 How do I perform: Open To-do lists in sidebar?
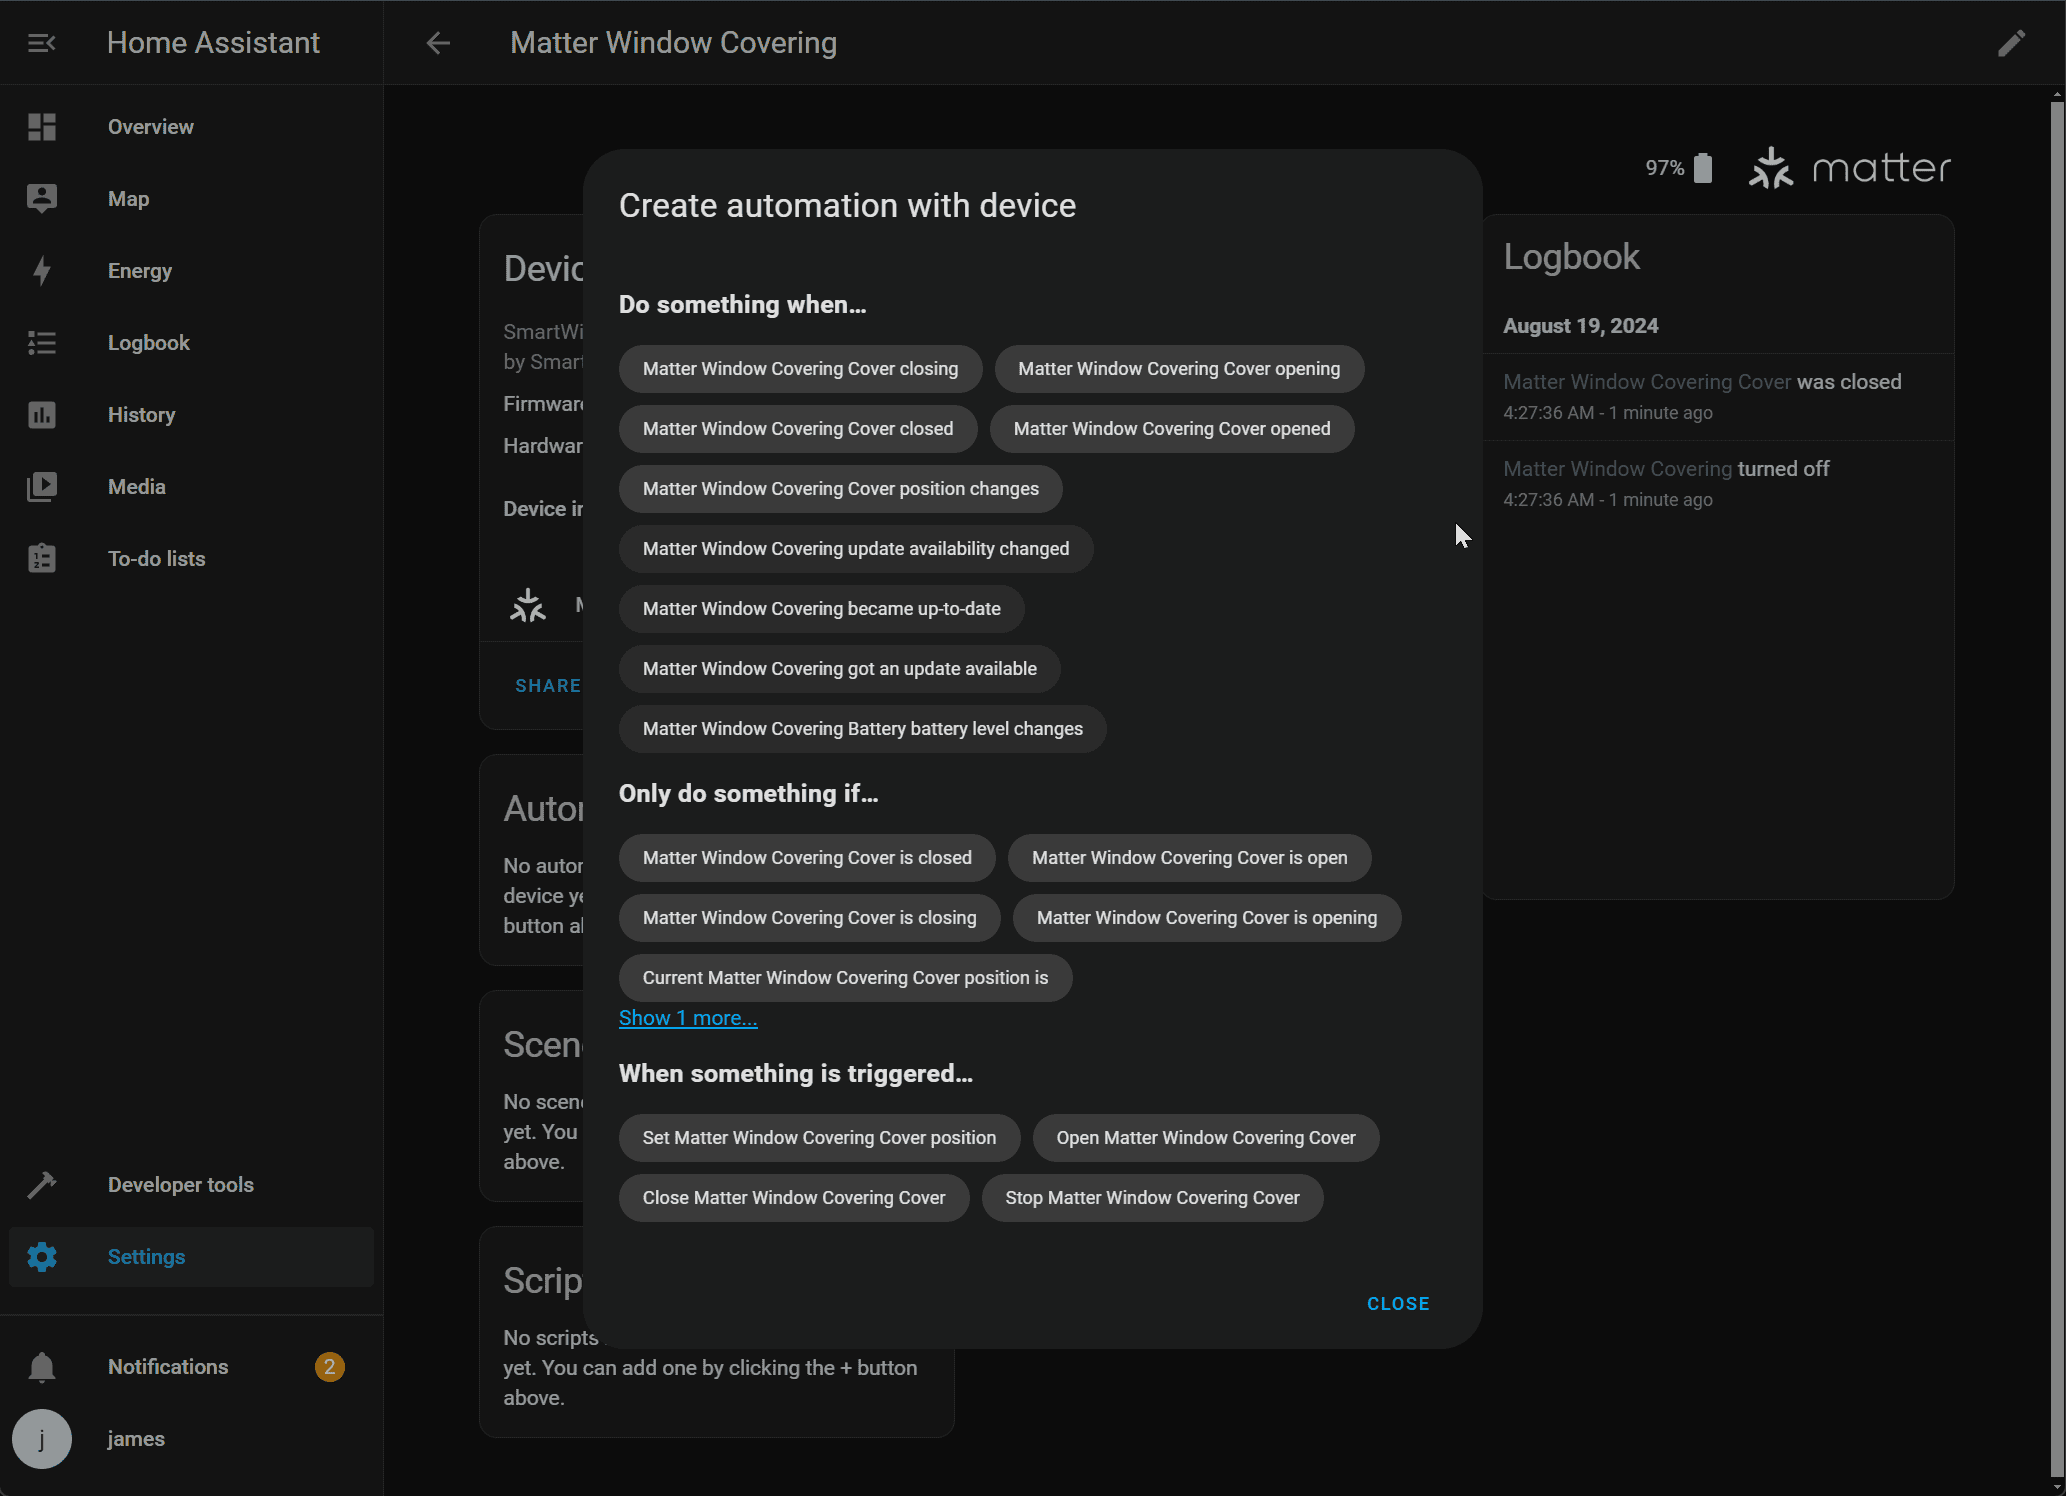point(156,559)
